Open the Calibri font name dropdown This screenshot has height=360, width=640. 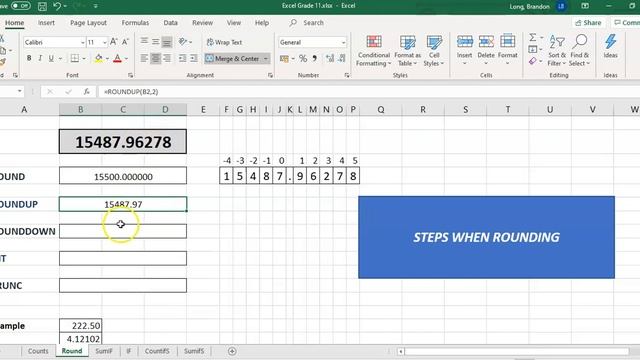point(82,42)
